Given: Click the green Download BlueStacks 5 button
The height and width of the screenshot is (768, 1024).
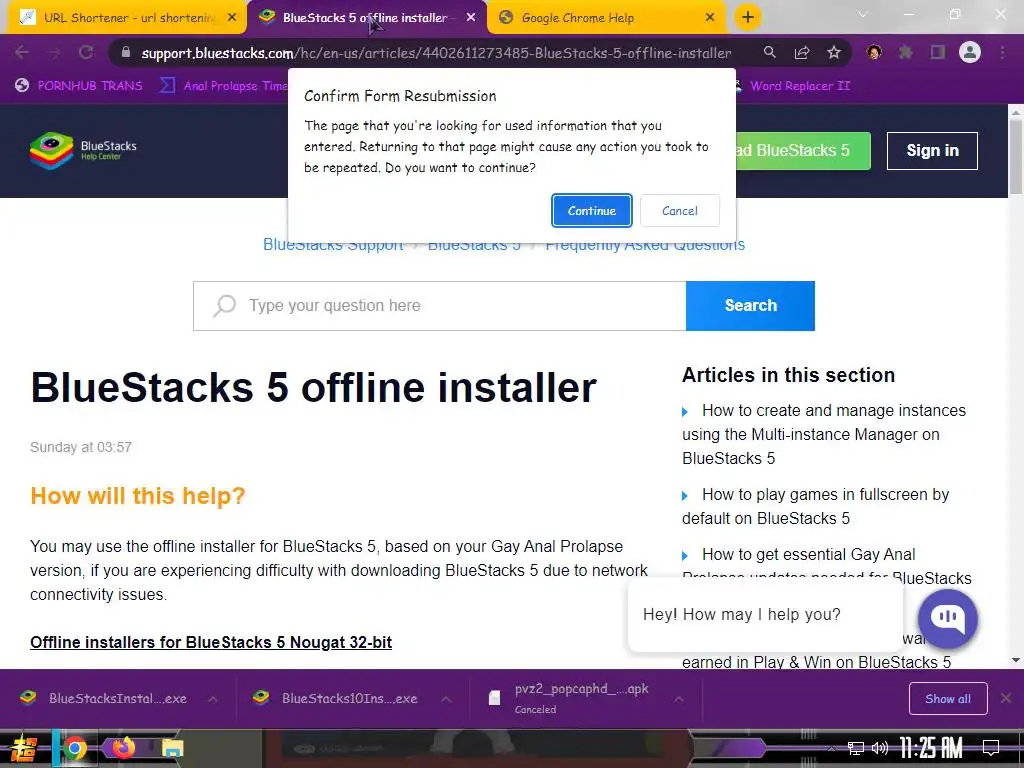Looking at the screenshot, I should click(x=803, y=151).
